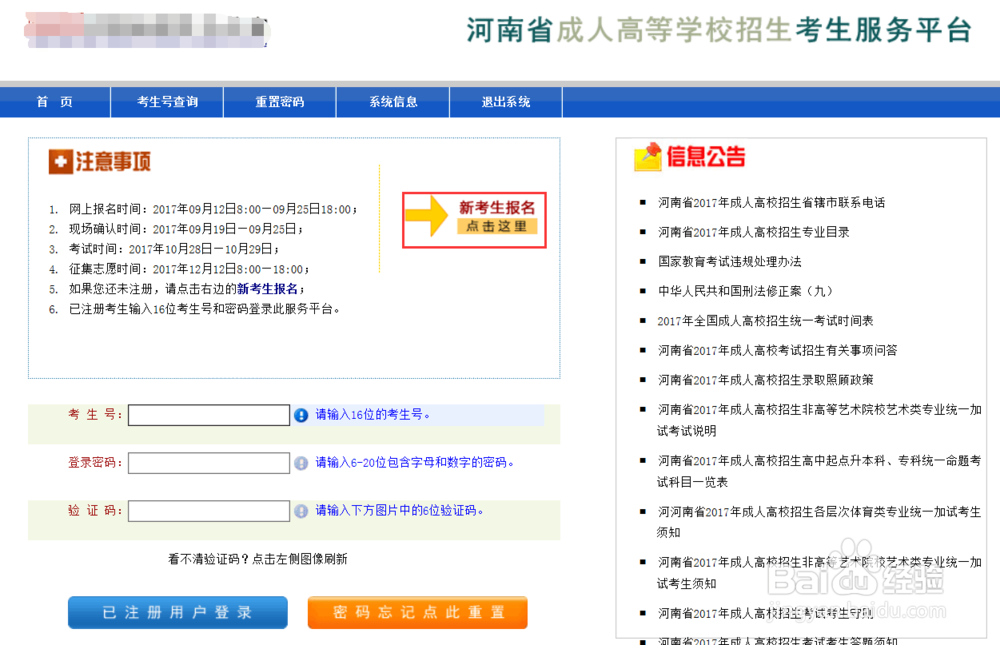The width and height of the screenshot is (1000, 645).
Task: Open the 首页 navigation item
Action: click(x=55, y=102)
